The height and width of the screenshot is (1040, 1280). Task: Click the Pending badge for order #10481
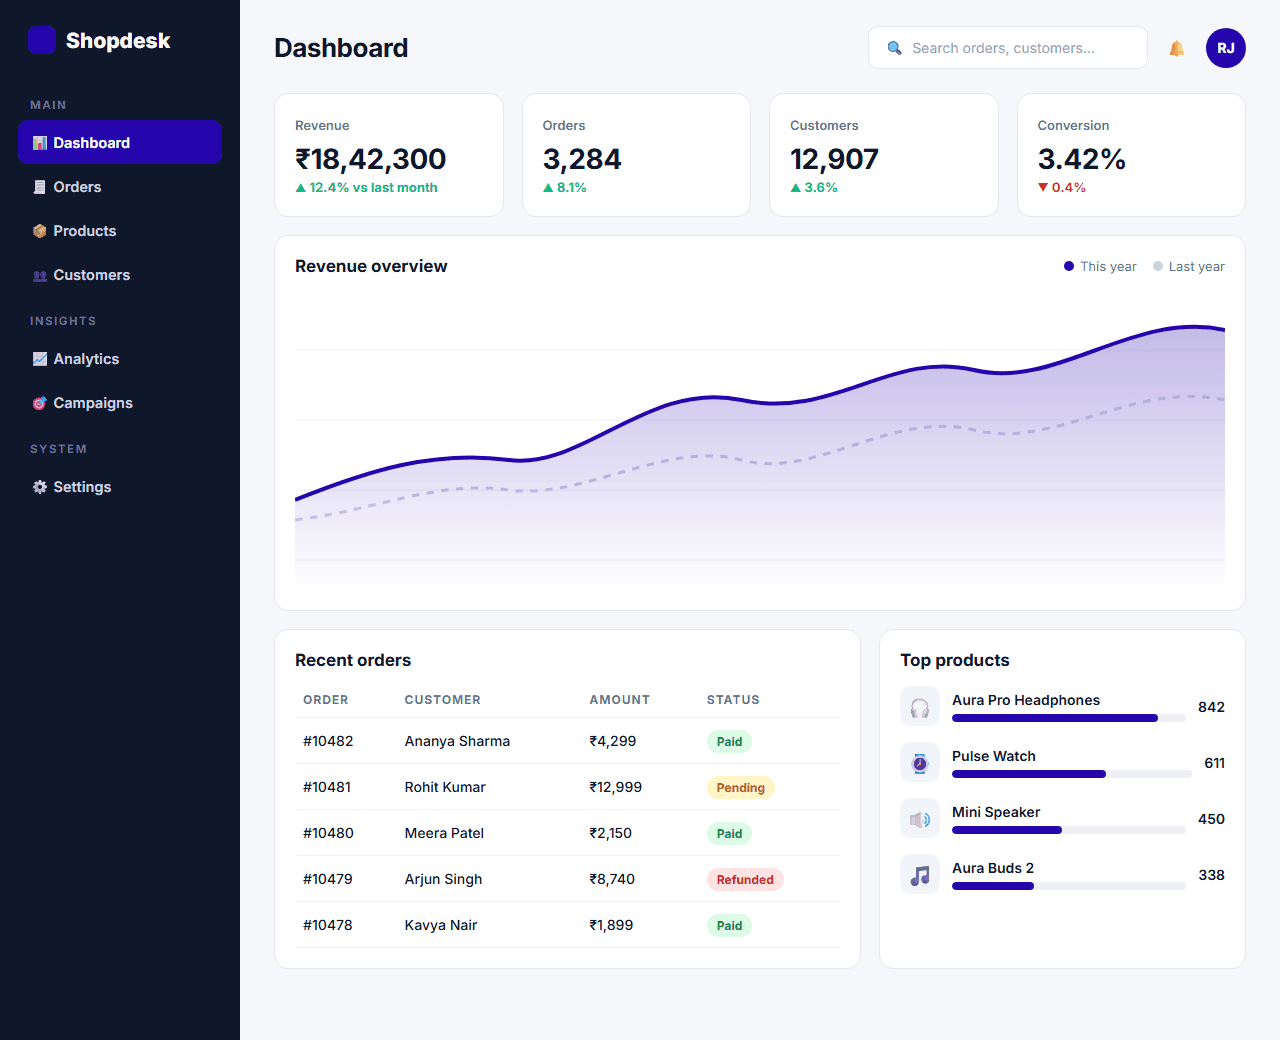pyautogui.click(x=741, y=788)
